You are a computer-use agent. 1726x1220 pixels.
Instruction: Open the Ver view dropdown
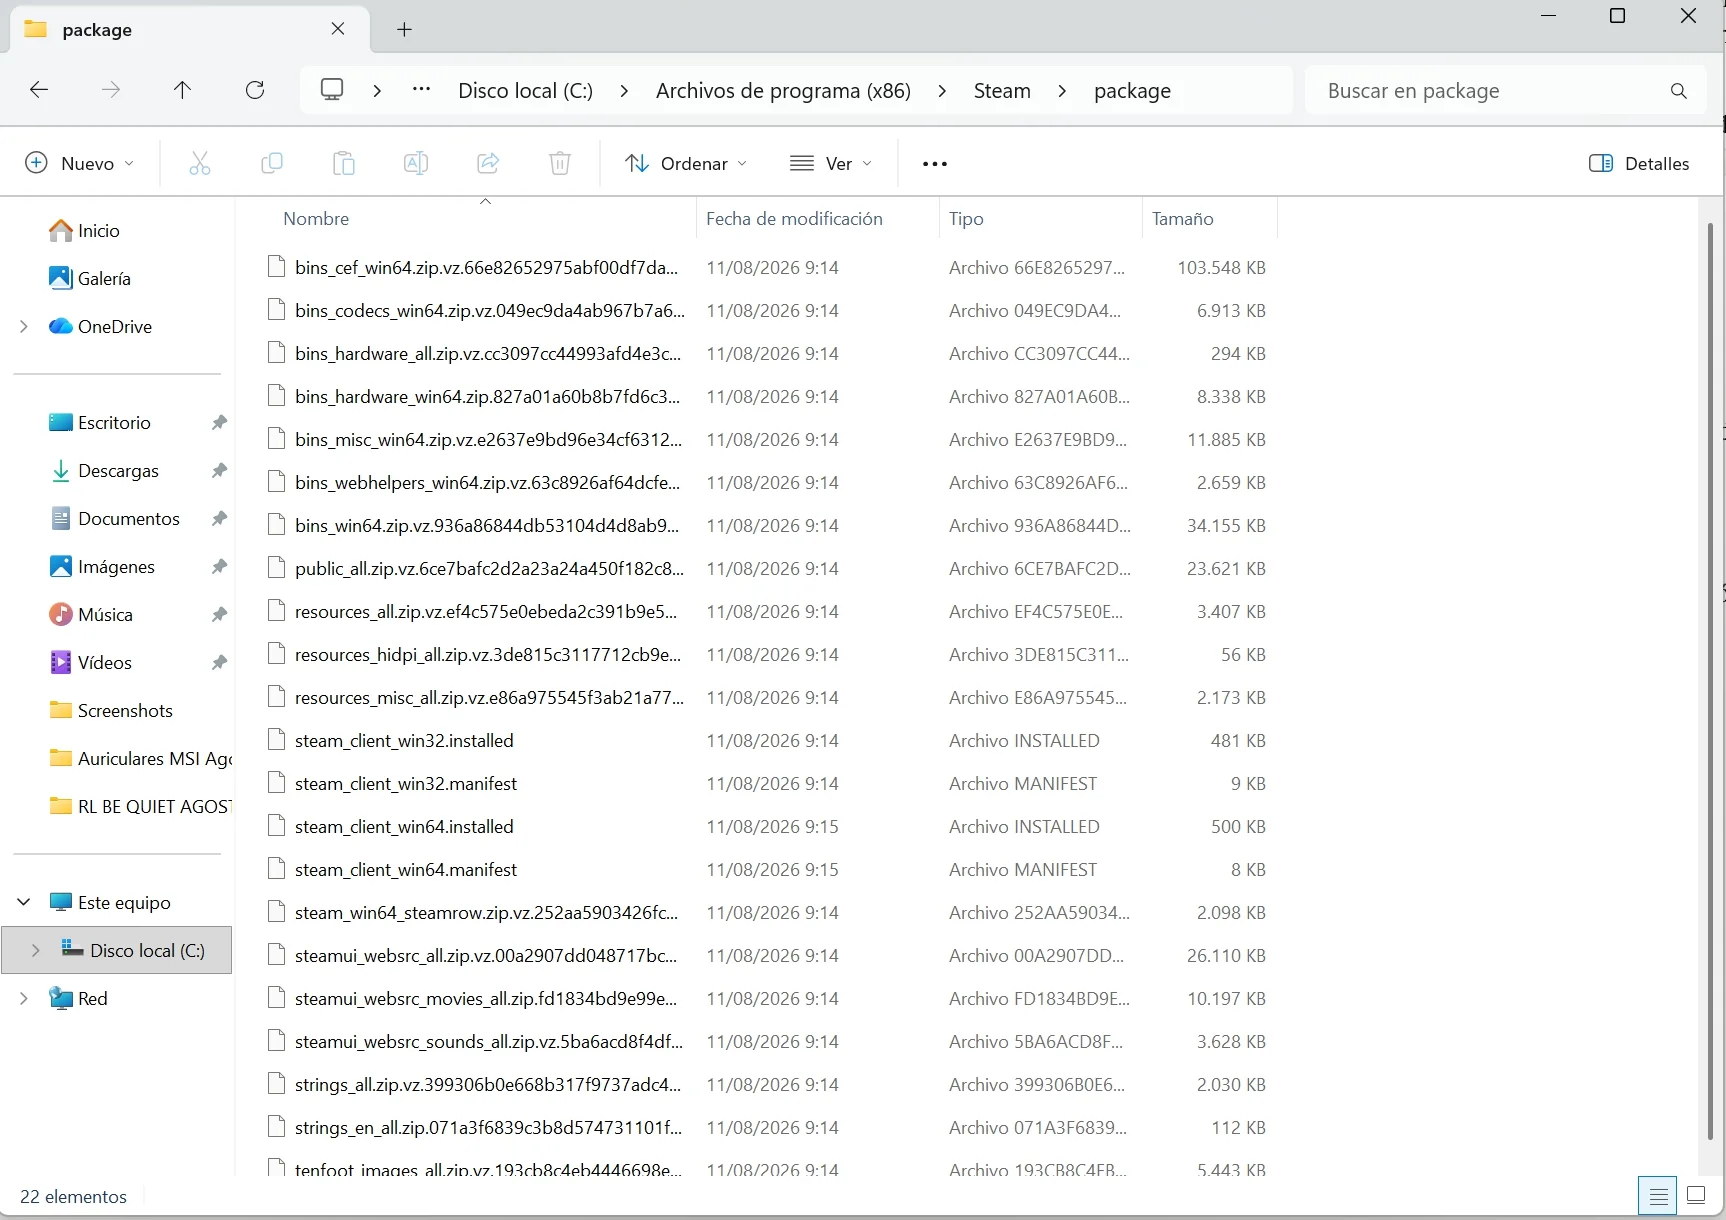831,163
